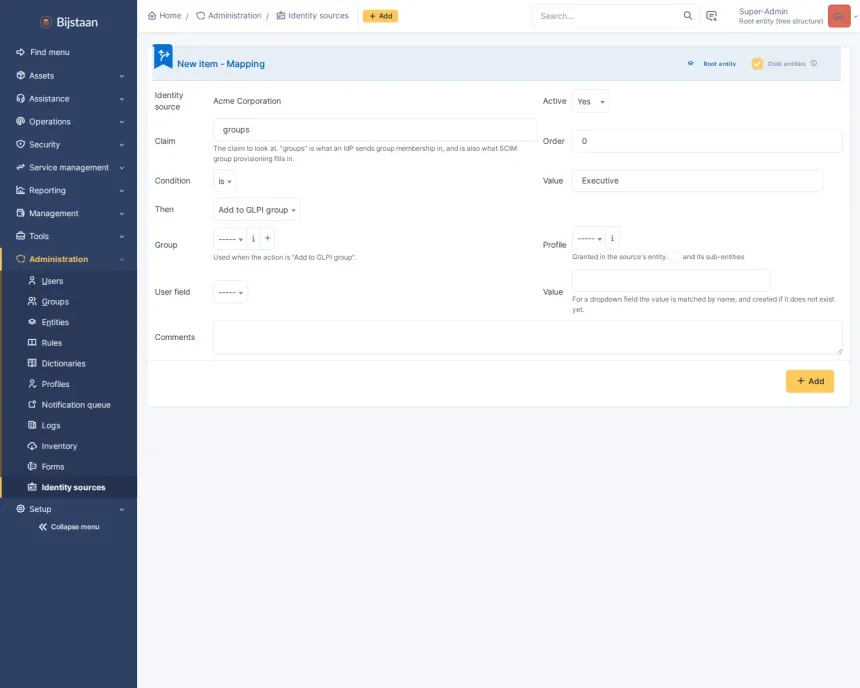Image resolution: width=860 pixels, height=688 pixels.
Task: Open the User field dropdown
Action: (230, 292)
